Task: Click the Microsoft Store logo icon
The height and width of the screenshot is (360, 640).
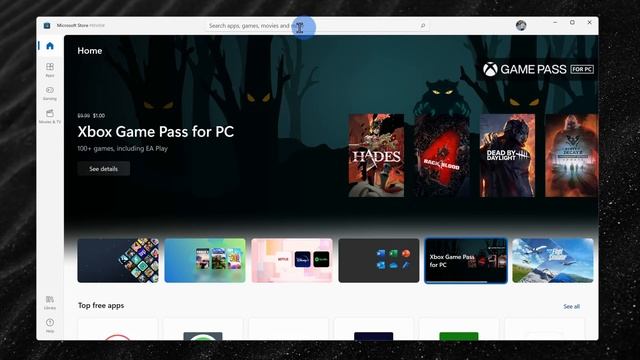Action: 47,25
